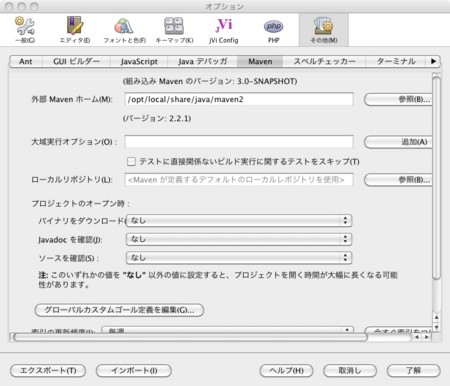450x386 pixels.
Task: Open the Keymap (キーマップ) options category
Action: (x=174, y=30)
